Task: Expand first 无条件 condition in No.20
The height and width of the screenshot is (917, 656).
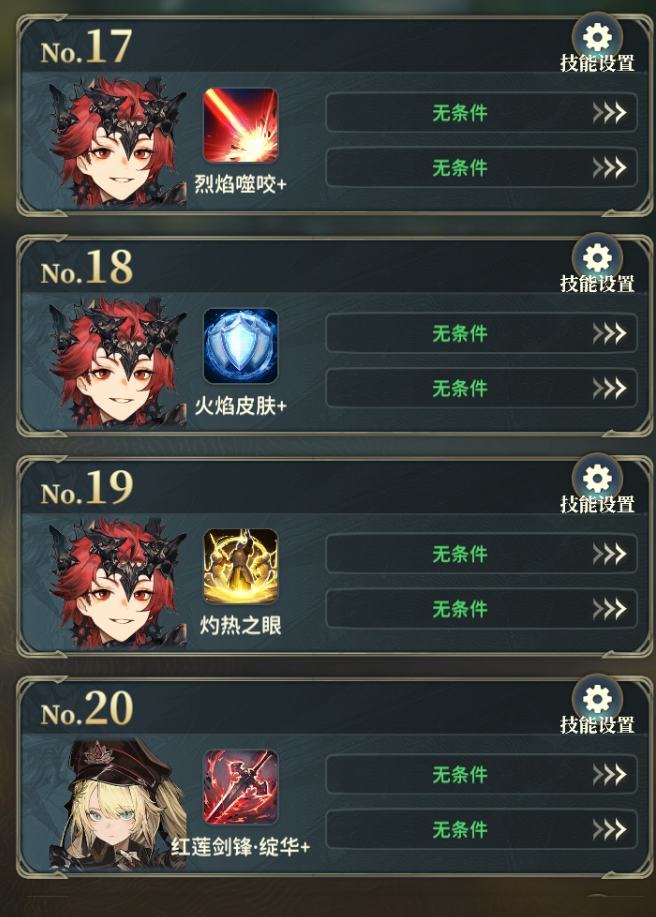Action: click(481, 774)
